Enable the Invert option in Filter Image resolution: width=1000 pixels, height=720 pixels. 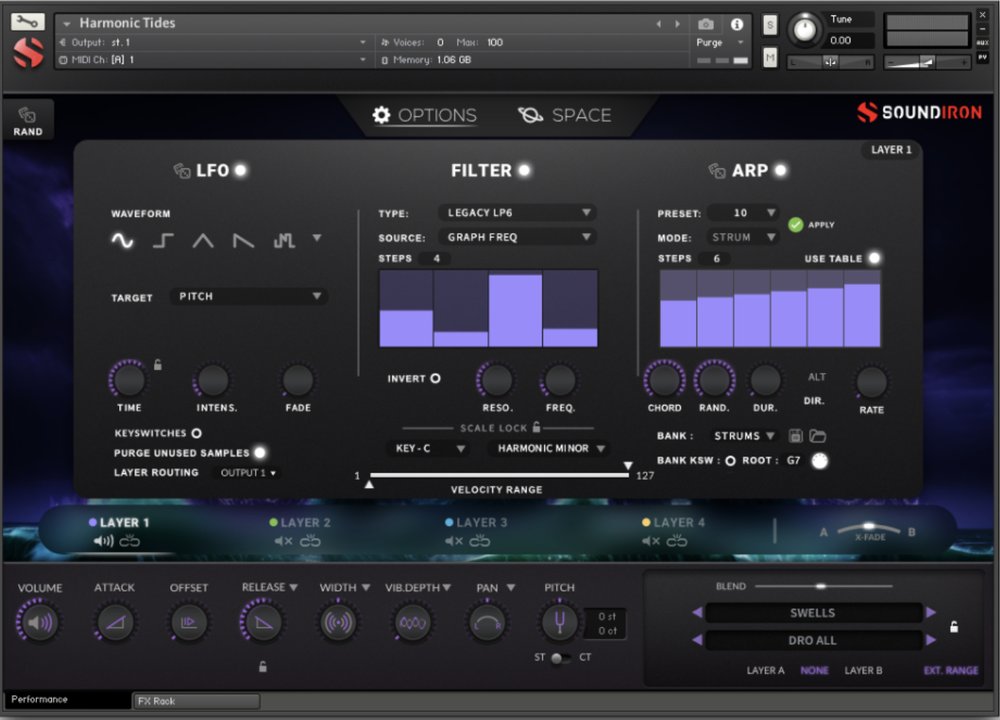tap(435, 378)
